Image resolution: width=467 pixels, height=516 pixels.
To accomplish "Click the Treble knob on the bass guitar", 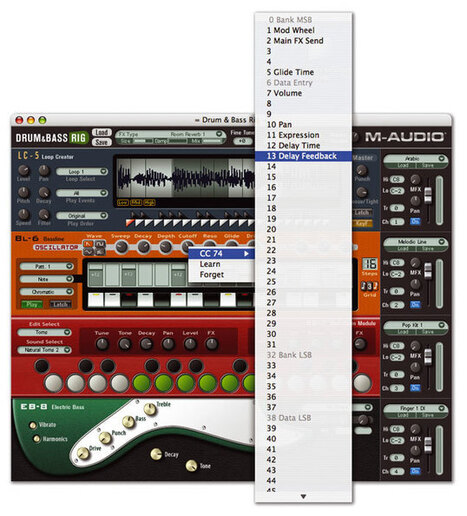I will [150, 409].
